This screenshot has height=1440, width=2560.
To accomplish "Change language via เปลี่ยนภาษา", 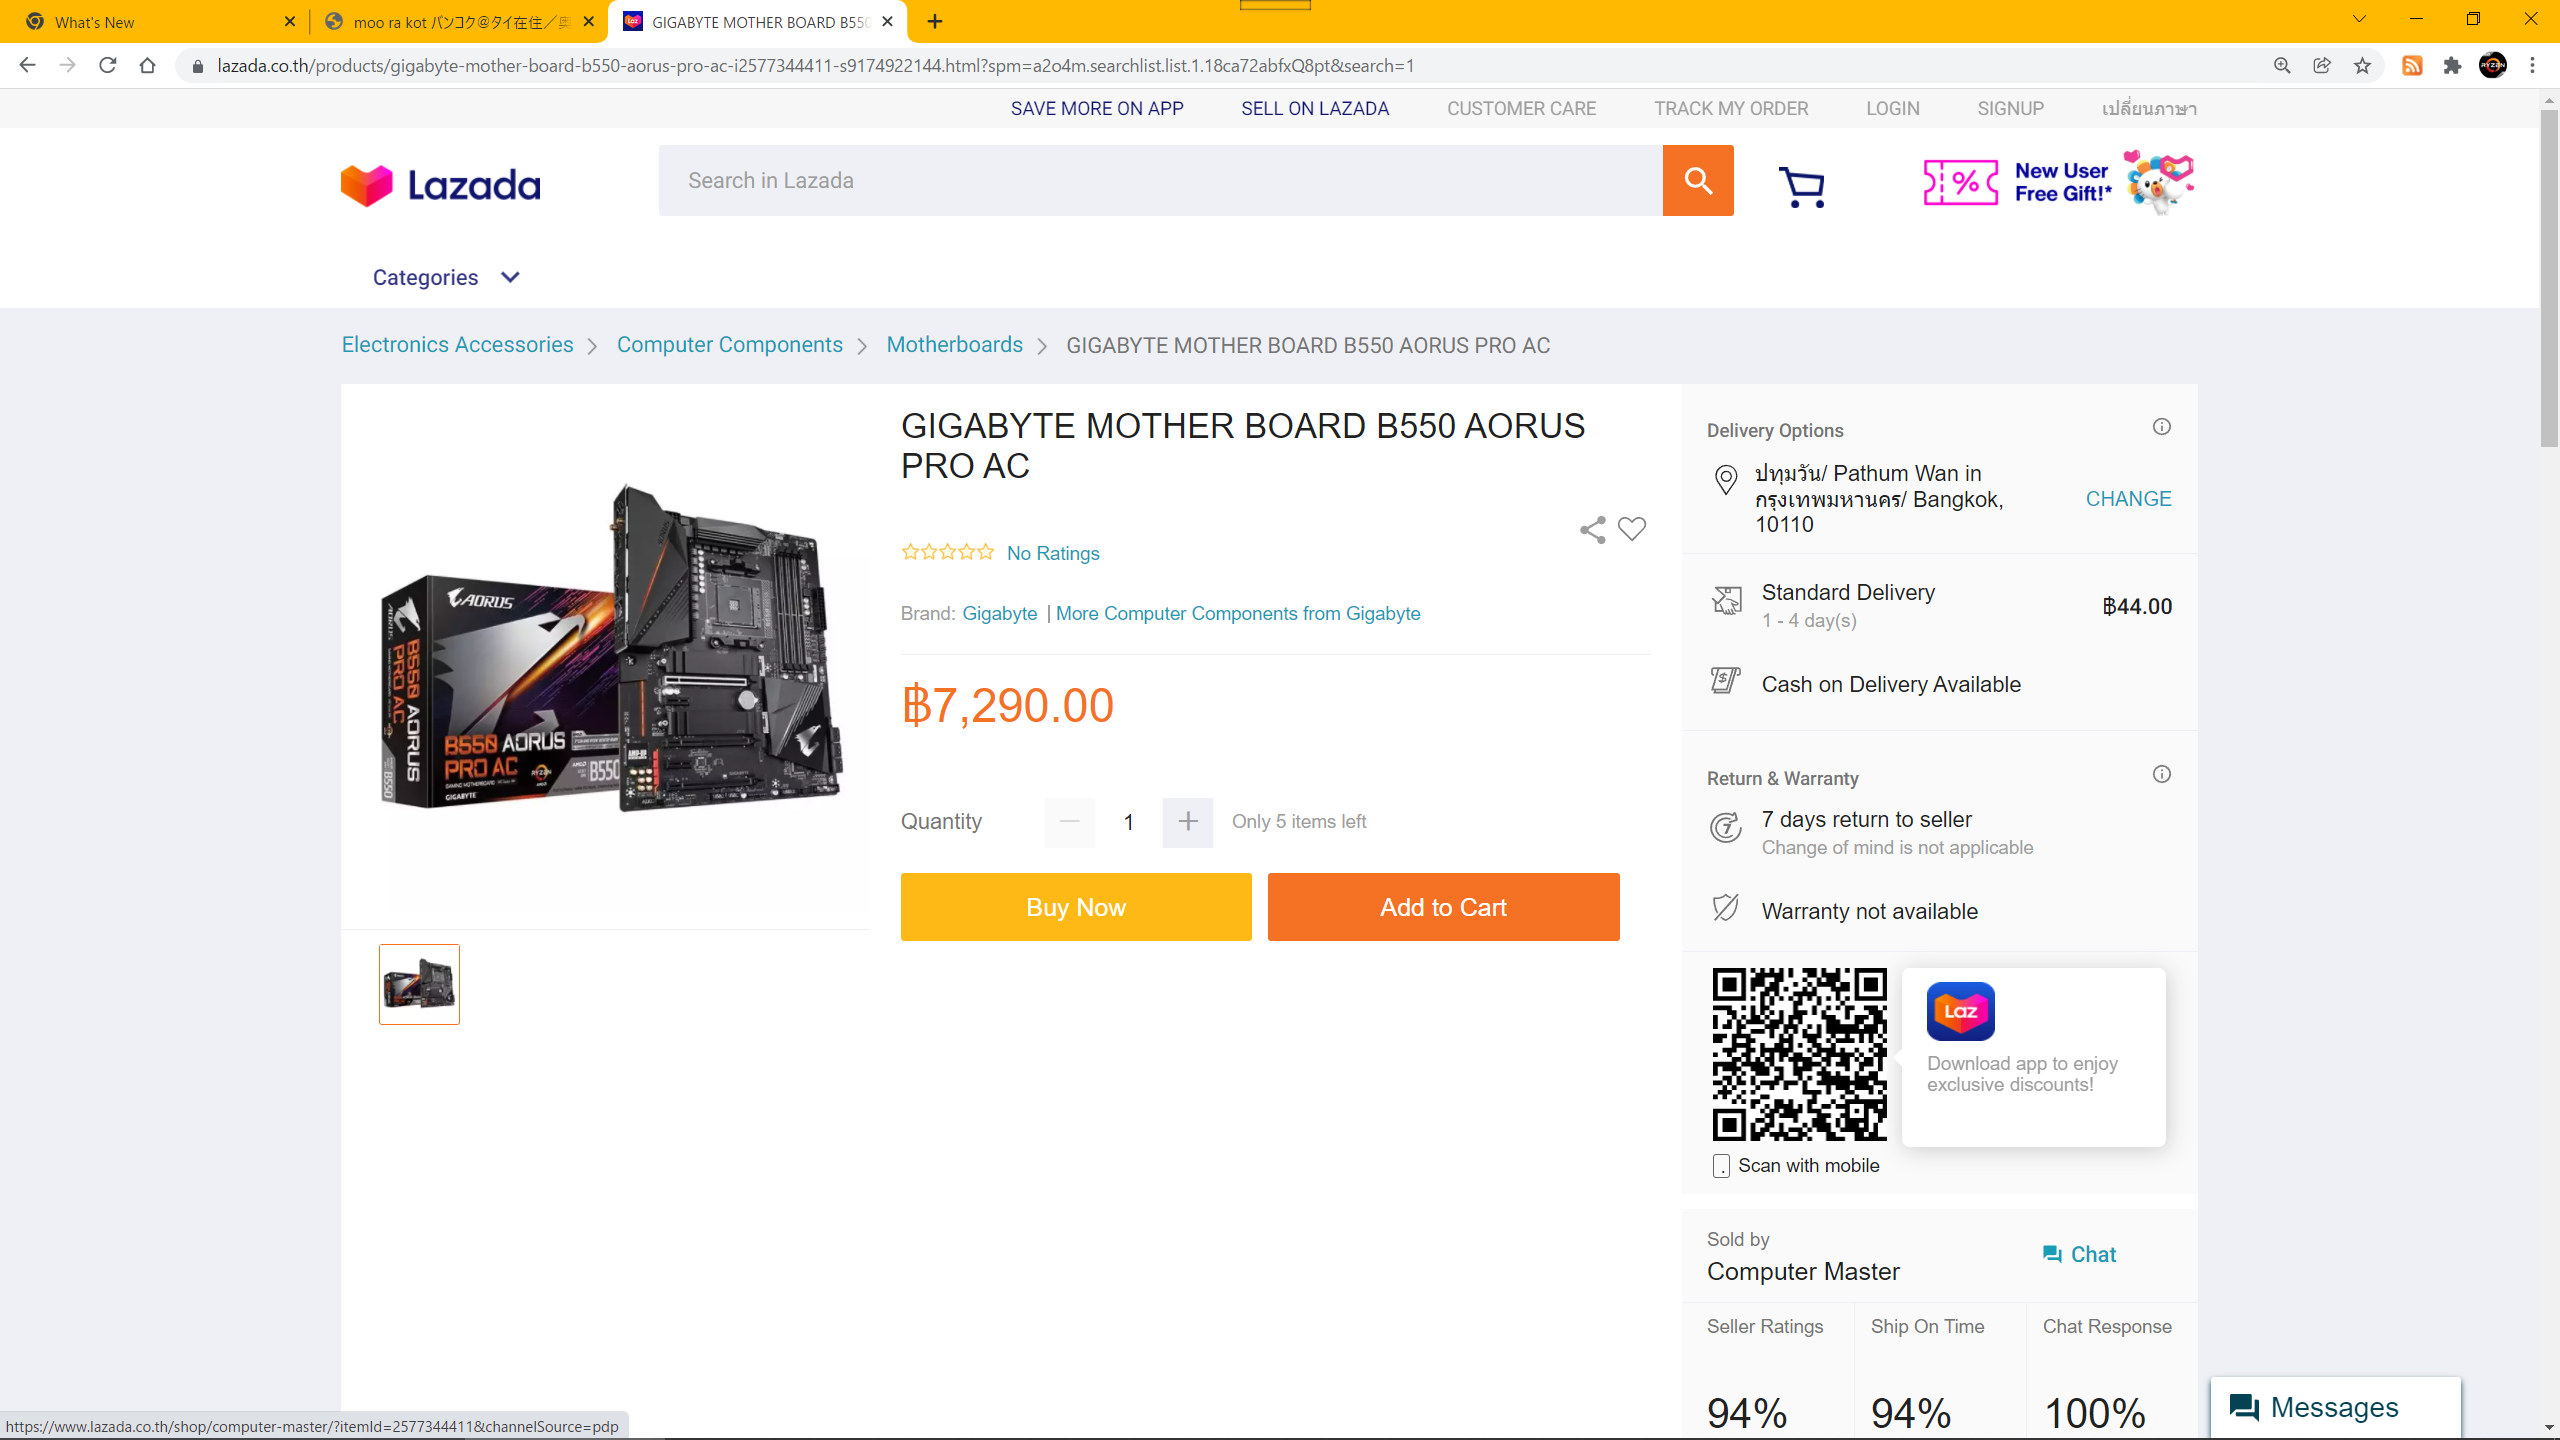I will pos(2149,109).
